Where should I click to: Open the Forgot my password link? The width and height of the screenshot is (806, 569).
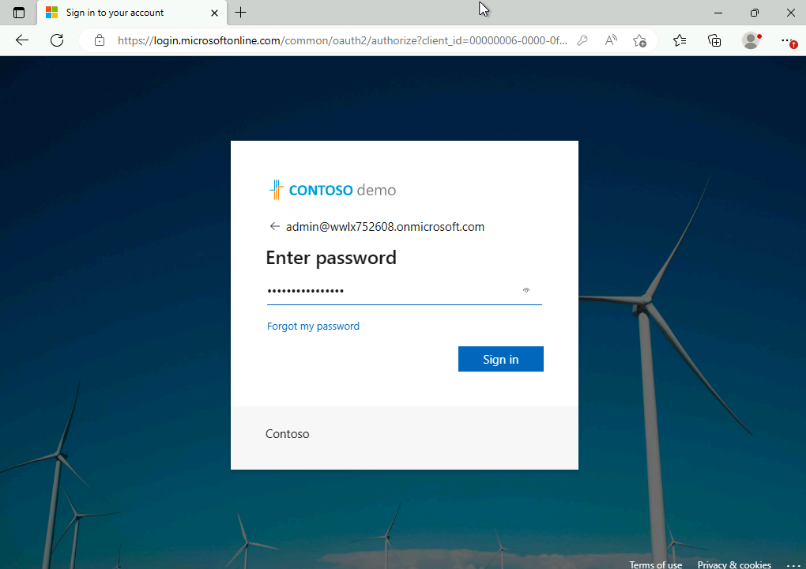(313, 326)
